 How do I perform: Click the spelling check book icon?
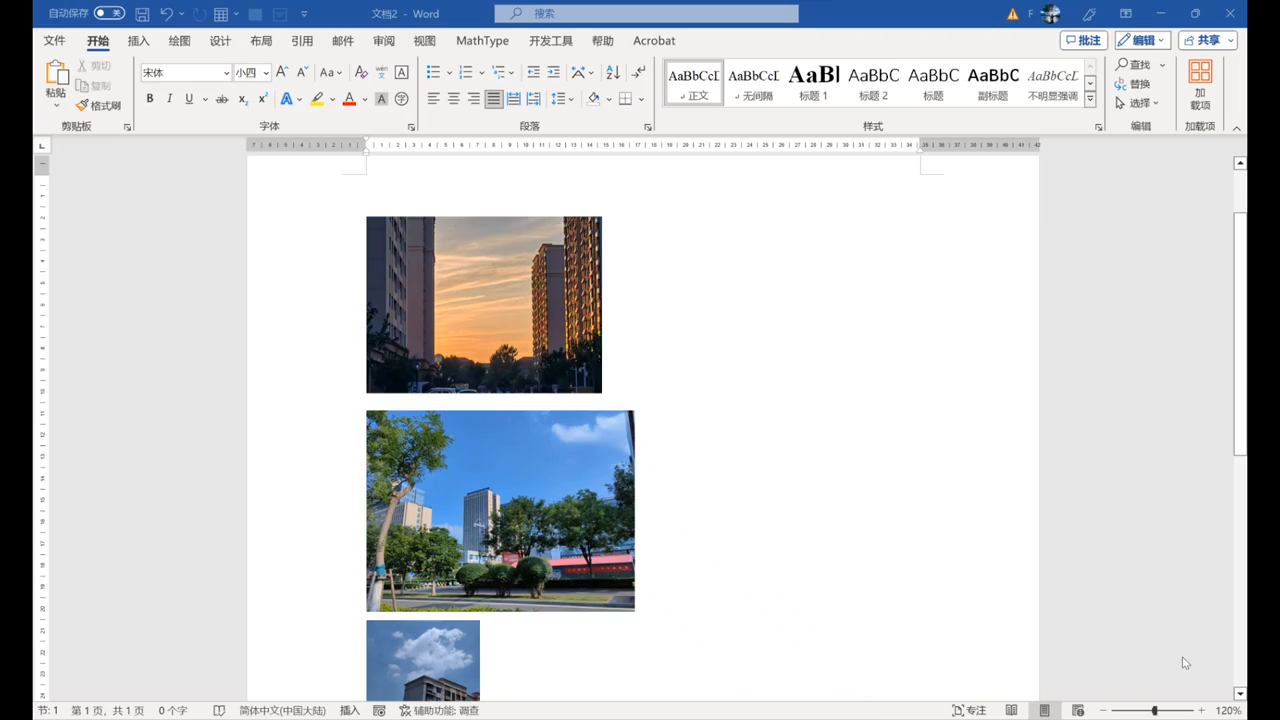[x=219, y=710]
